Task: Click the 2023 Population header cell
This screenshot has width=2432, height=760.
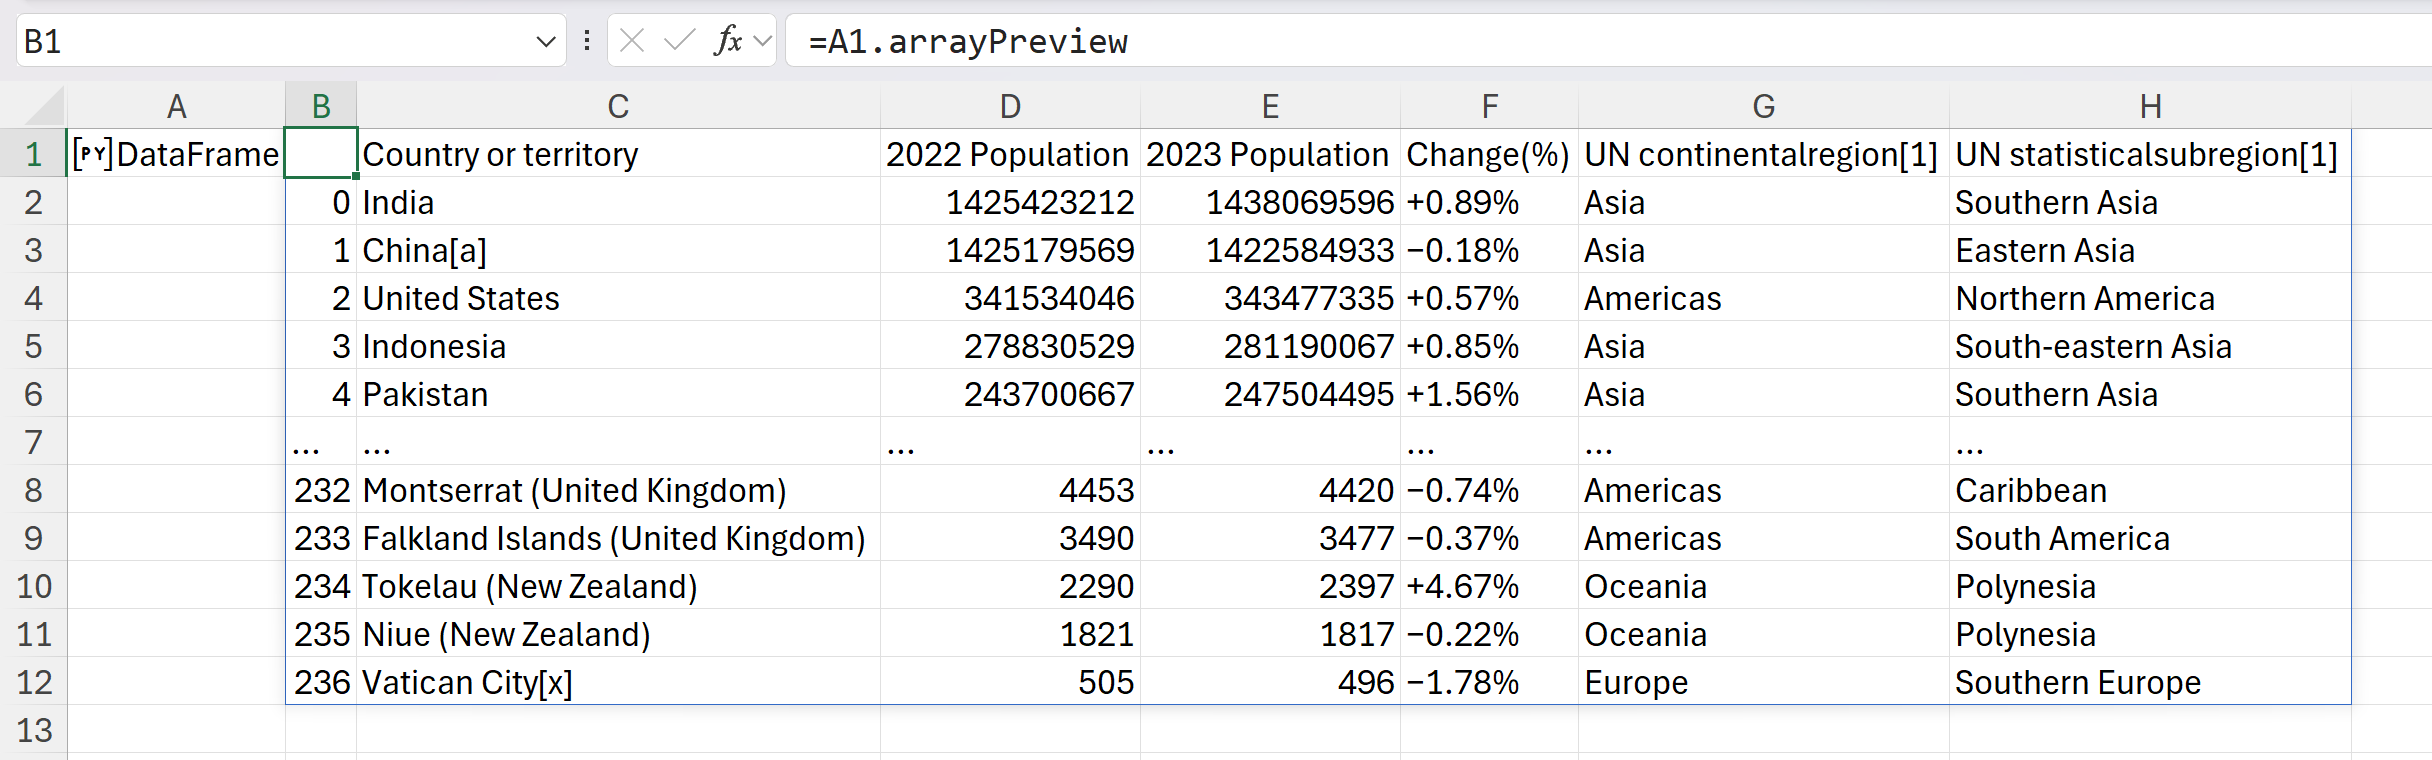Action: [1268, 155]
